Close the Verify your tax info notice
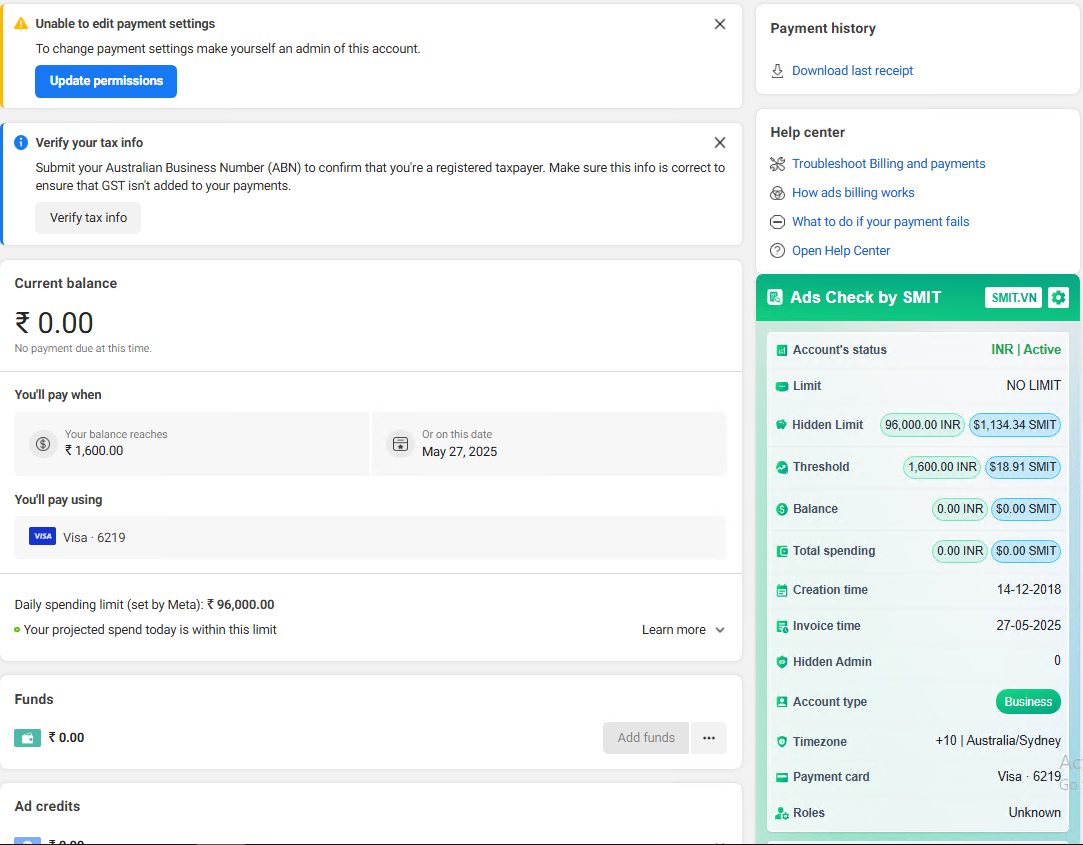Image resolution: width=1083 pixels, height=845 pixels. click(720, 142)
